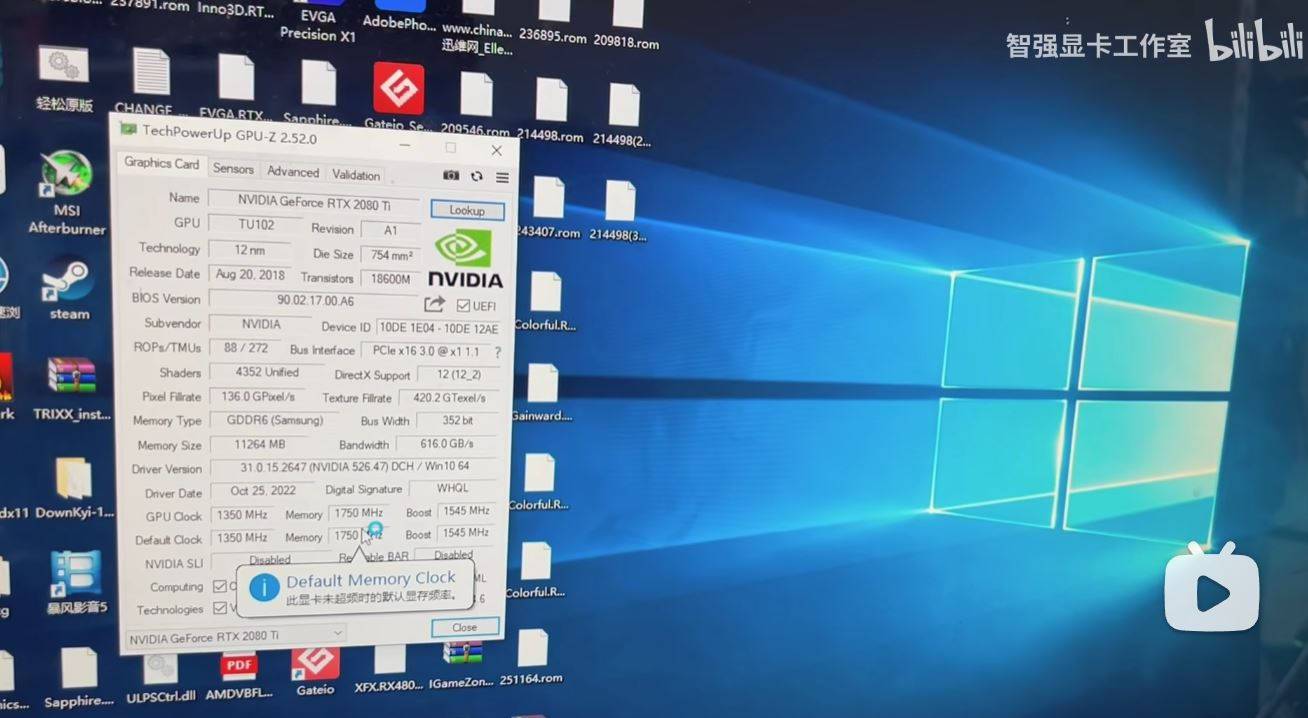Click the info icon in the tooltip
Image resolution: width=1308 pixels, height=718 pixels.
click(264, 587)
